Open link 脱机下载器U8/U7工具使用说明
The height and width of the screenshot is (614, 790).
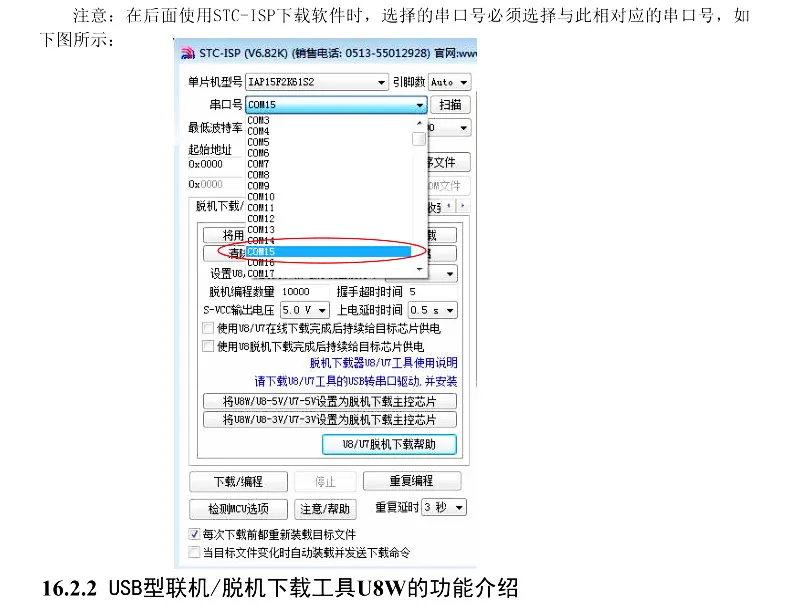tap(383, 363)
